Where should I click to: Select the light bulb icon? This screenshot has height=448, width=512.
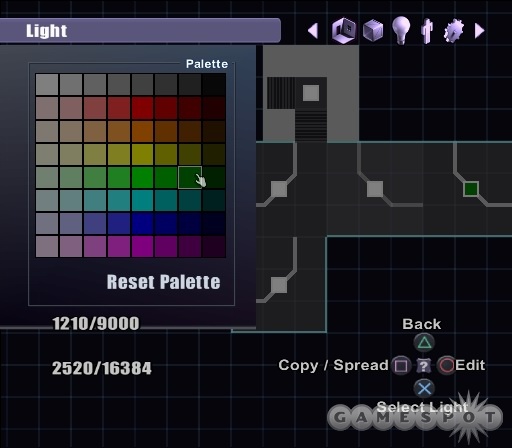click(400, 30)
